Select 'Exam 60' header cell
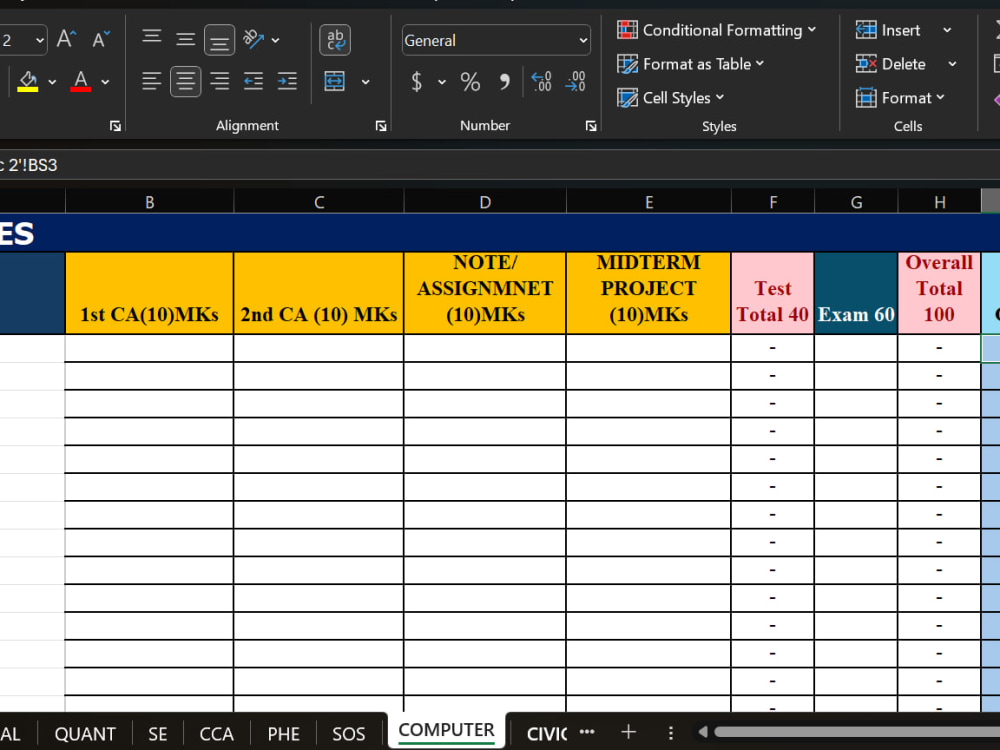Viewport: 1000px width, 750px height. [856, 293]
